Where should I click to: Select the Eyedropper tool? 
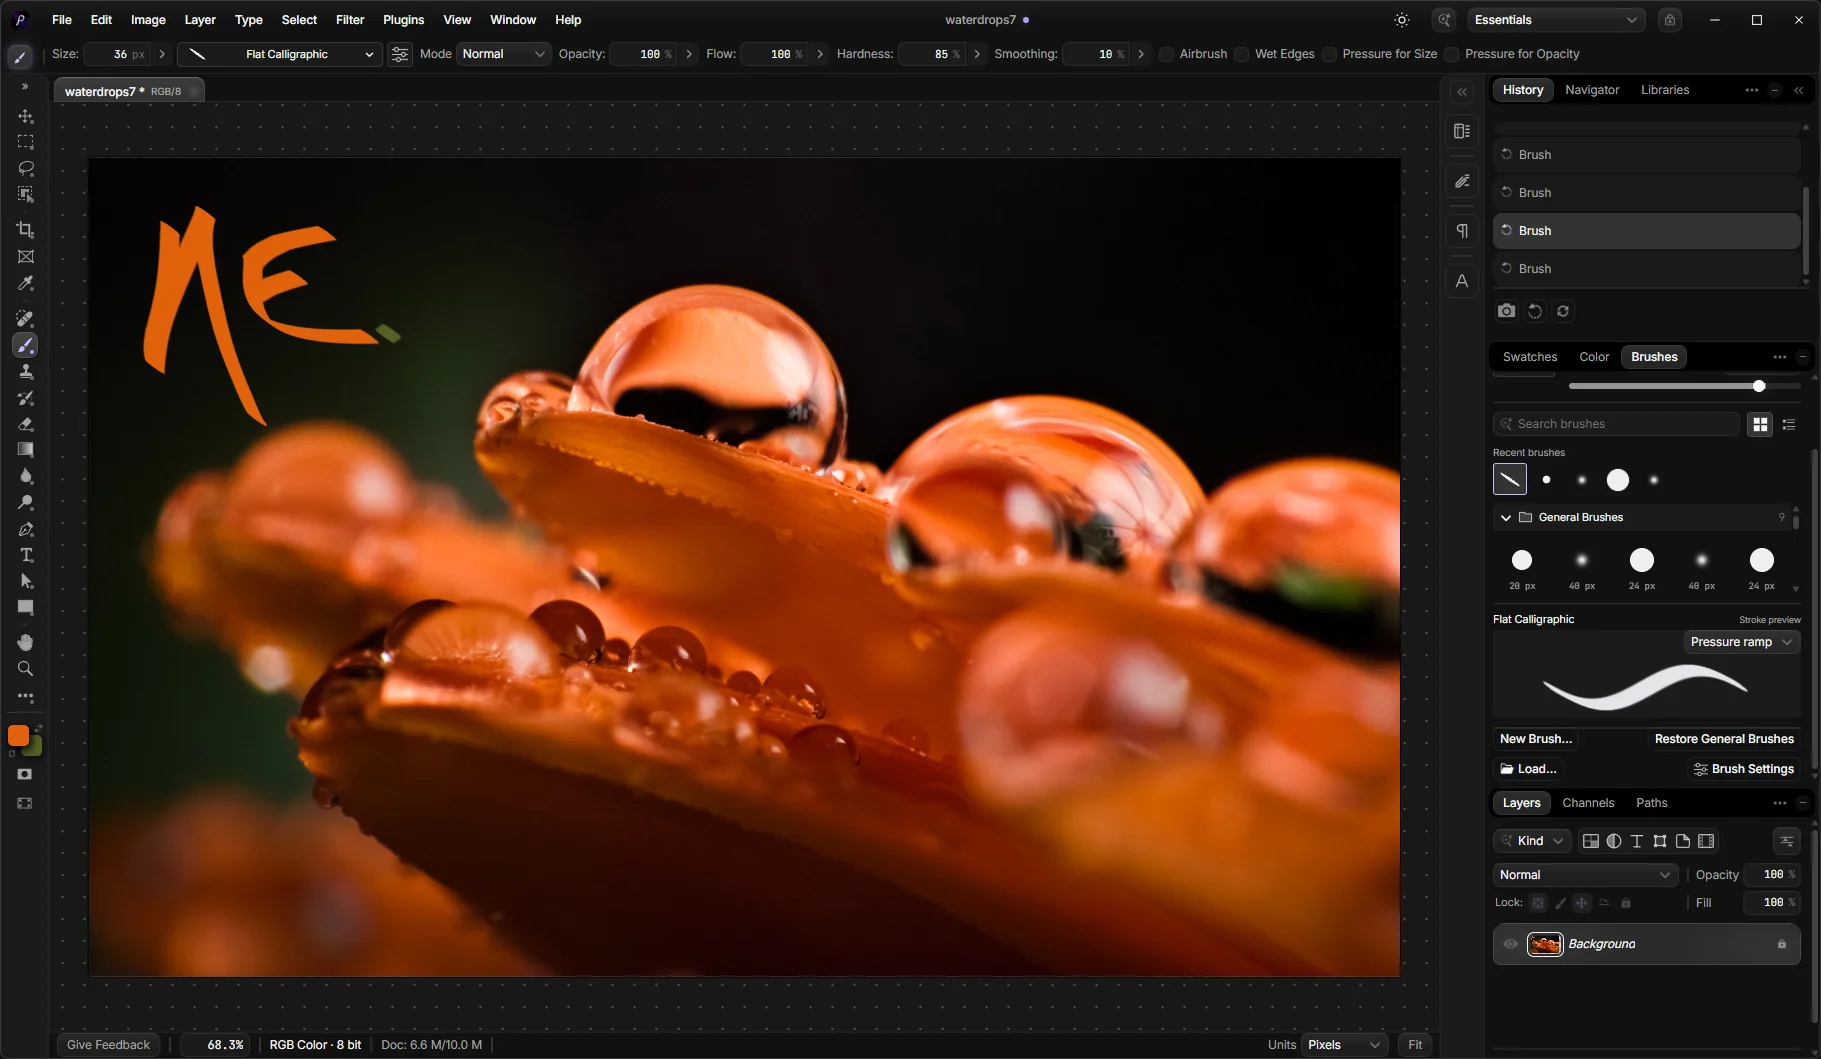point(26,284)
